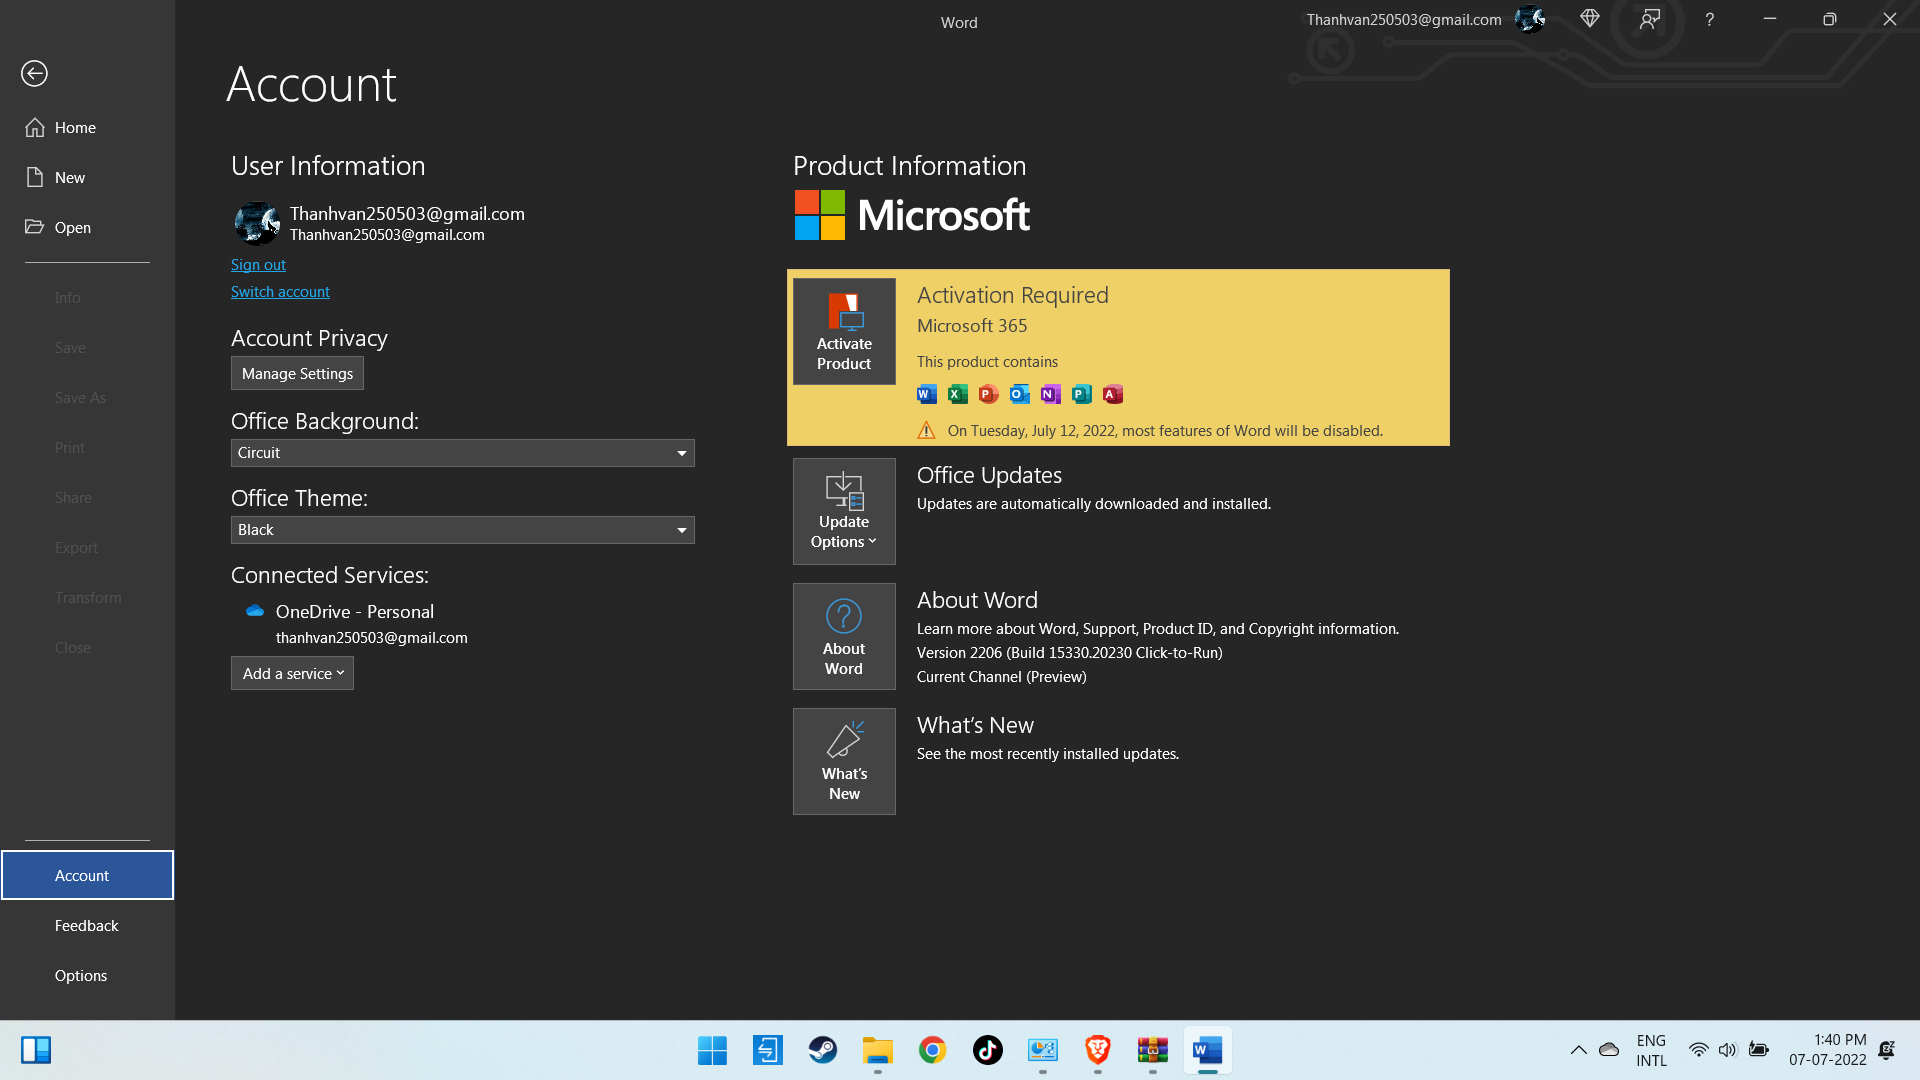Click the battery tray icon

click(1759, 1050)
